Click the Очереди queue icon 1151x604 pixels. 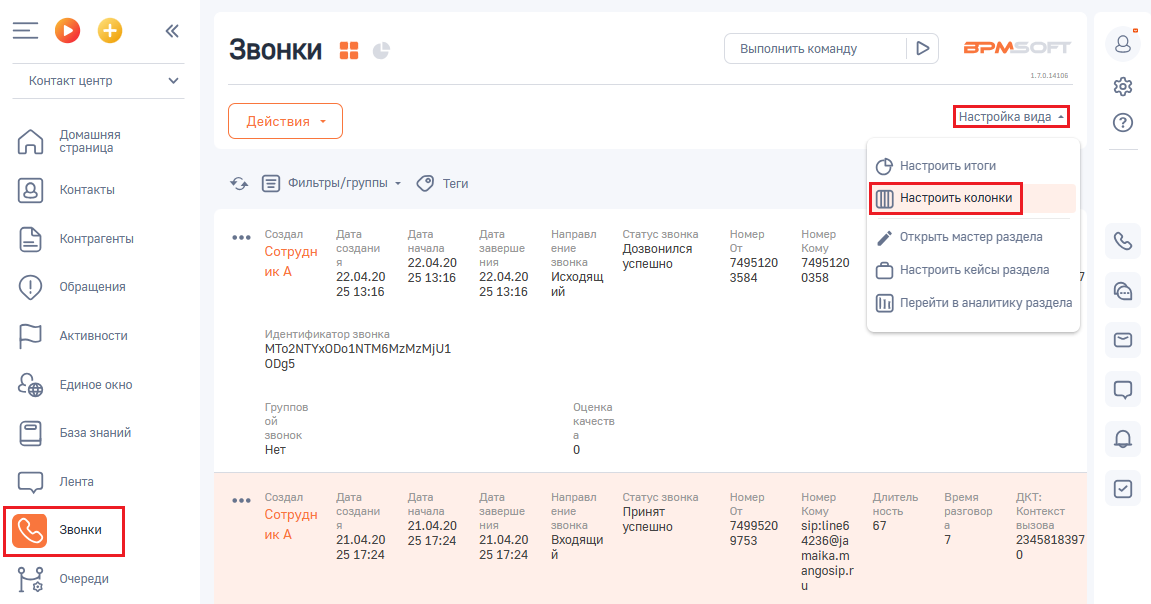coord(30,579)
